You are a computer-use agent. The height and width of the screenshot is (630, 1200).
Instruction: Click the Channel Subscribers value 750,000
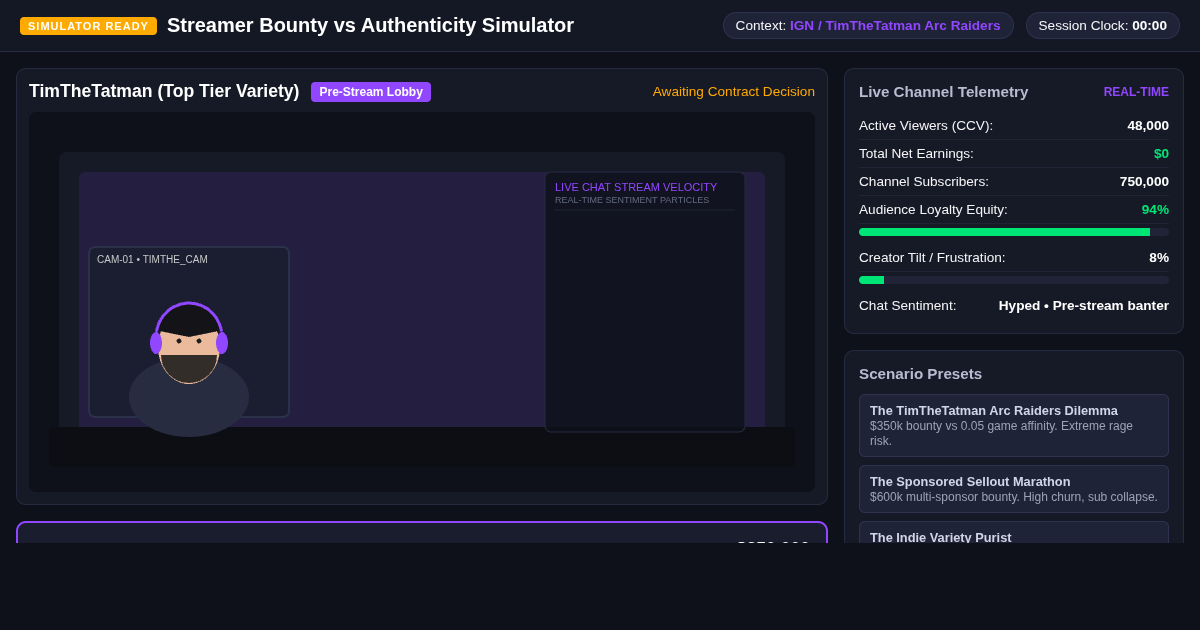coord(1144,182)
